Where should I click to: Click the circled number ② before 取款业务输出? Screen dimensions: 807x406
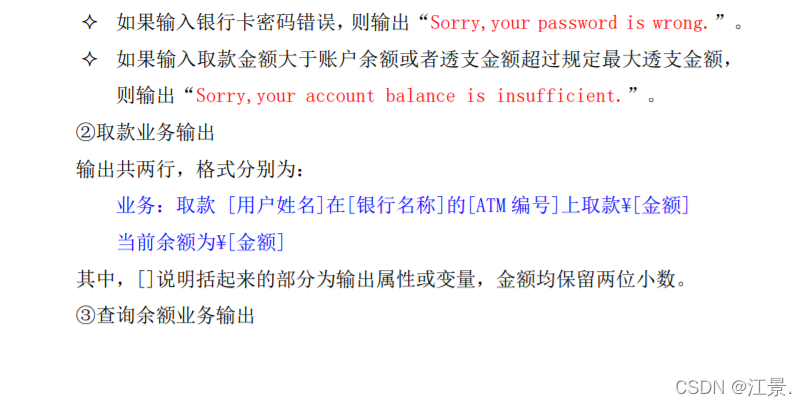85,133
